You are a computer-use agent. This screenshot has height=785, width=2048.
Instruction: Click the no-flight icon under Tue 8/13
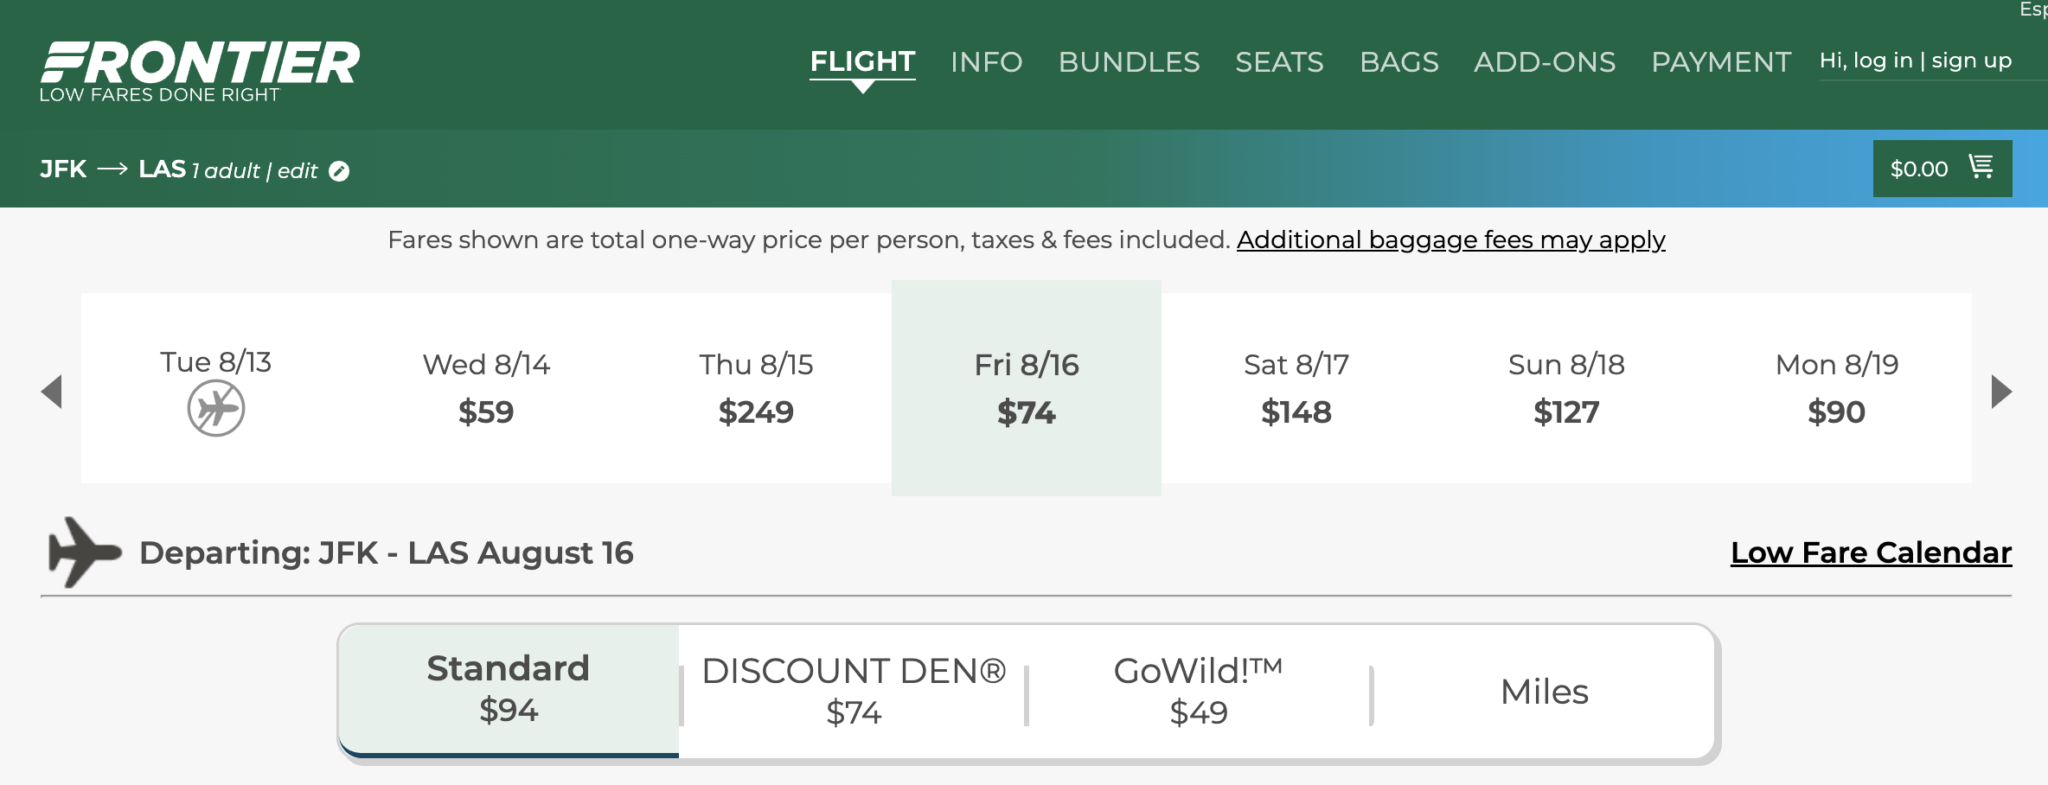click(214, 407)
